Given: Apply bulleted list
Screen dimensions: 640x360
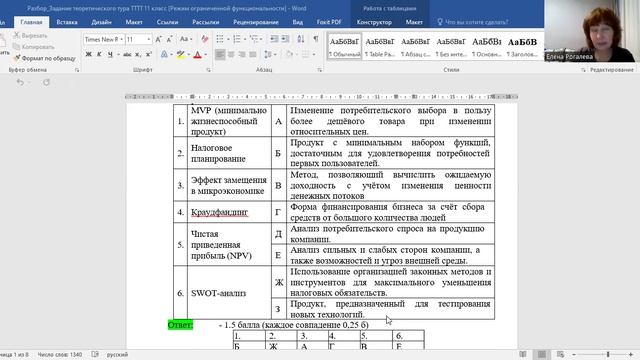Looking at the screenshot, I should [x=220, y=39].
